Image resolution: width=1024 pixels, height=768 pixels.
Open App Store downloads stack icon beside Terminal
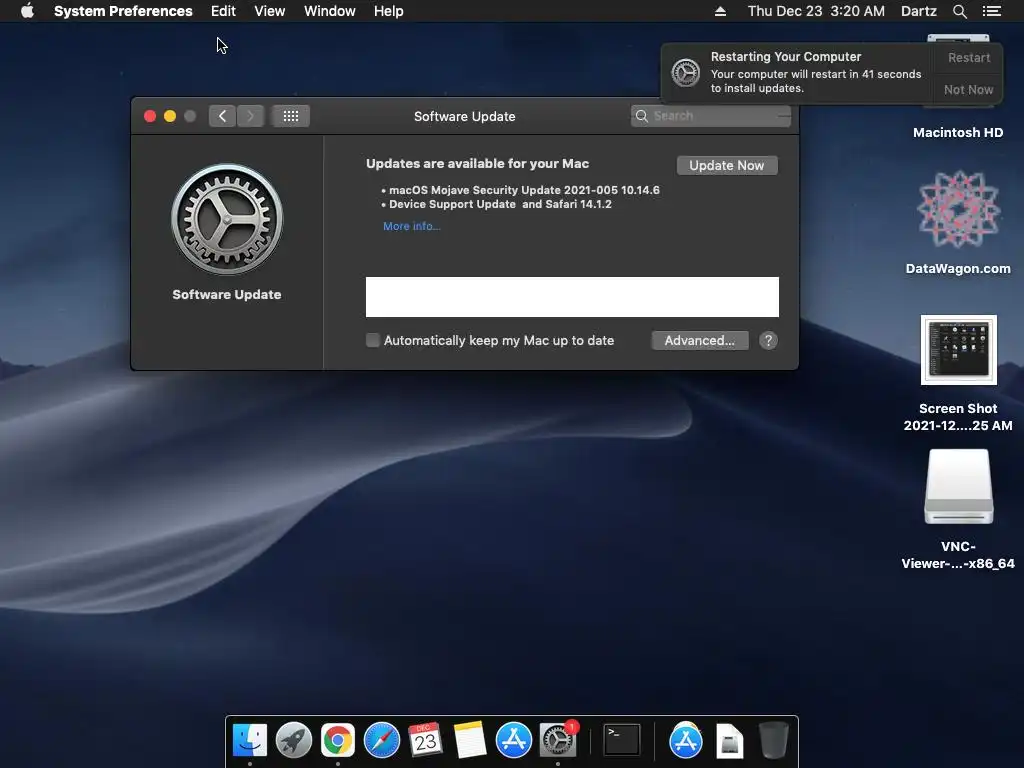(685, 740)
